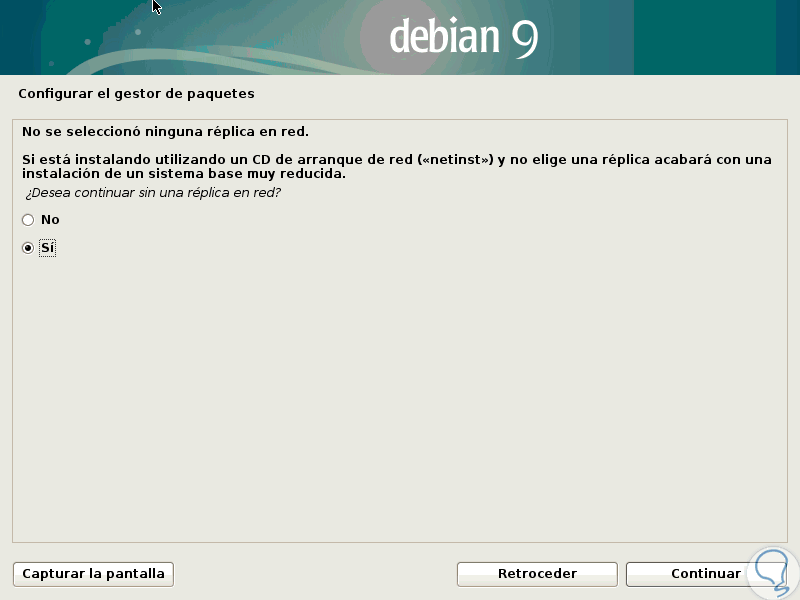Select the "No" radio button
Image resolution: width=800 pixels, height=600 pixels.
pos(28,220)
